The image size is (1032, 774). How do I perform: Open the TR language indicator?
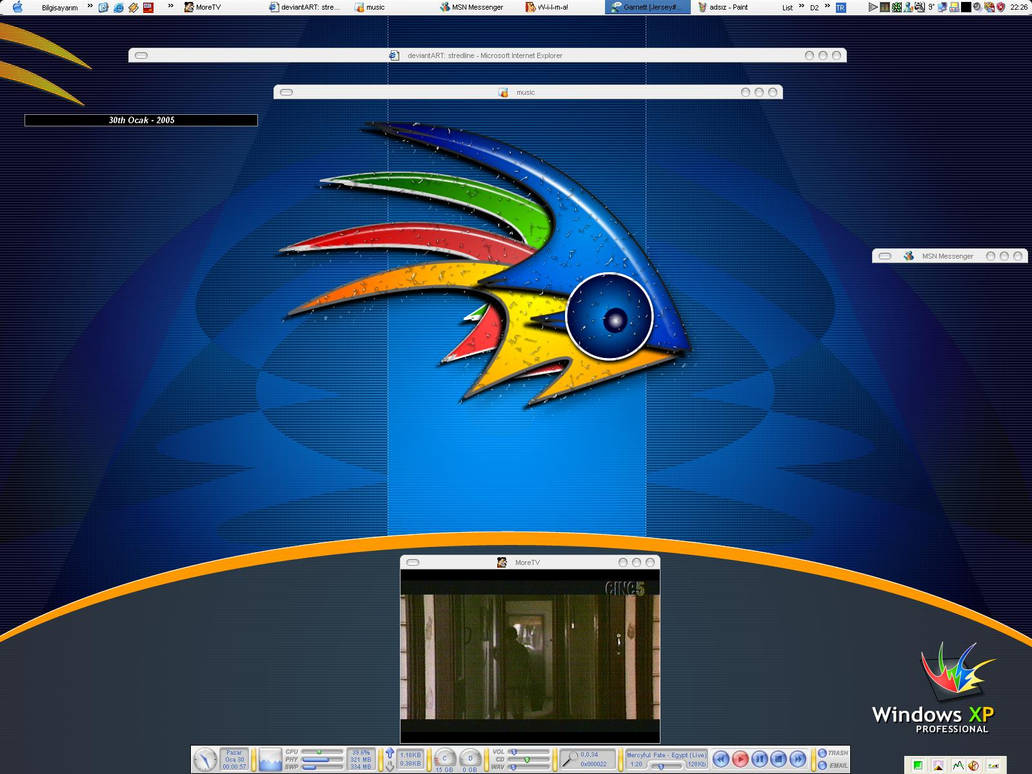[841, 7]
